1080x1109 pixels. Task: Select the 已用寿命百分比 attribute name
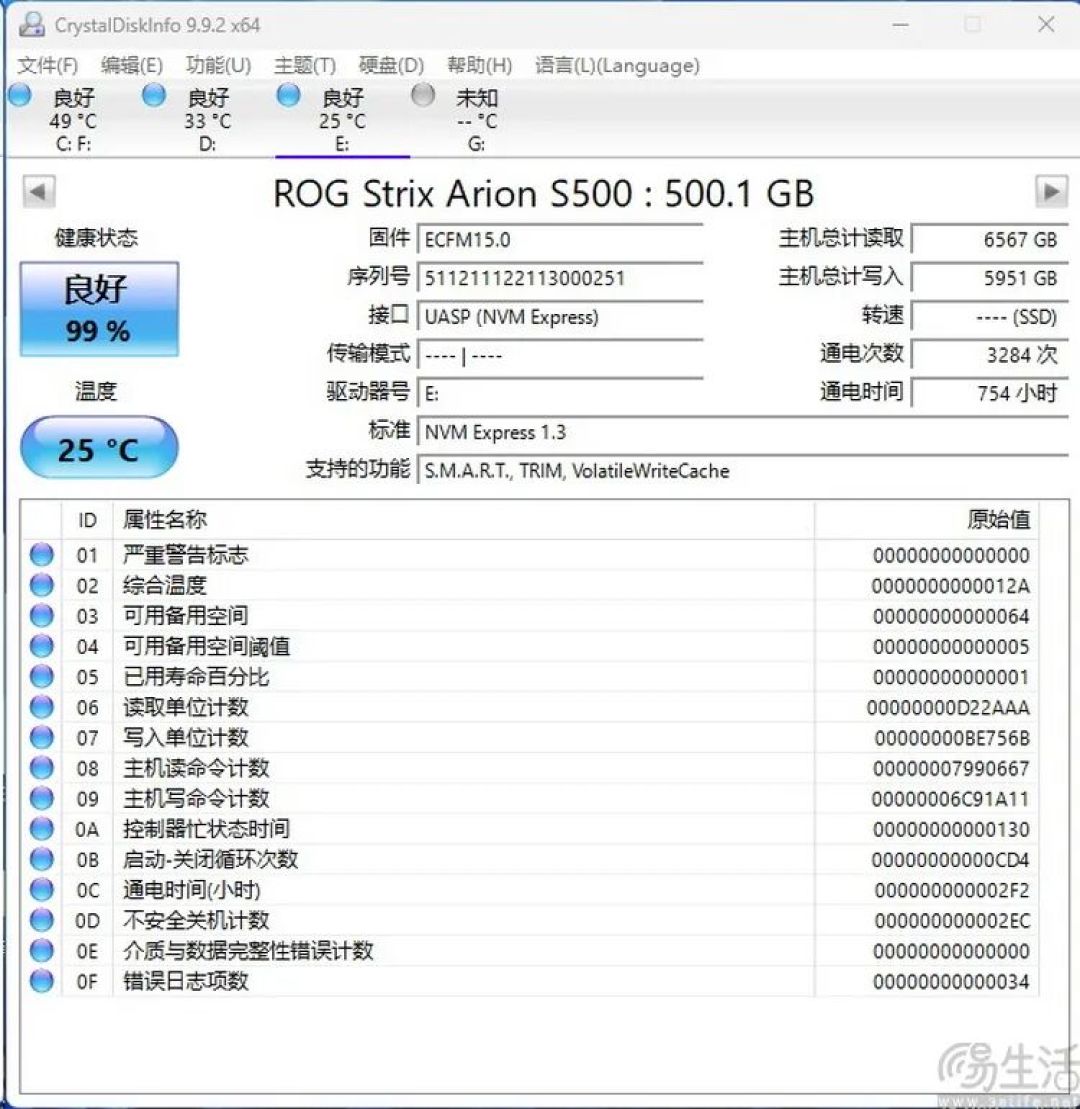[x=196, y=676]
